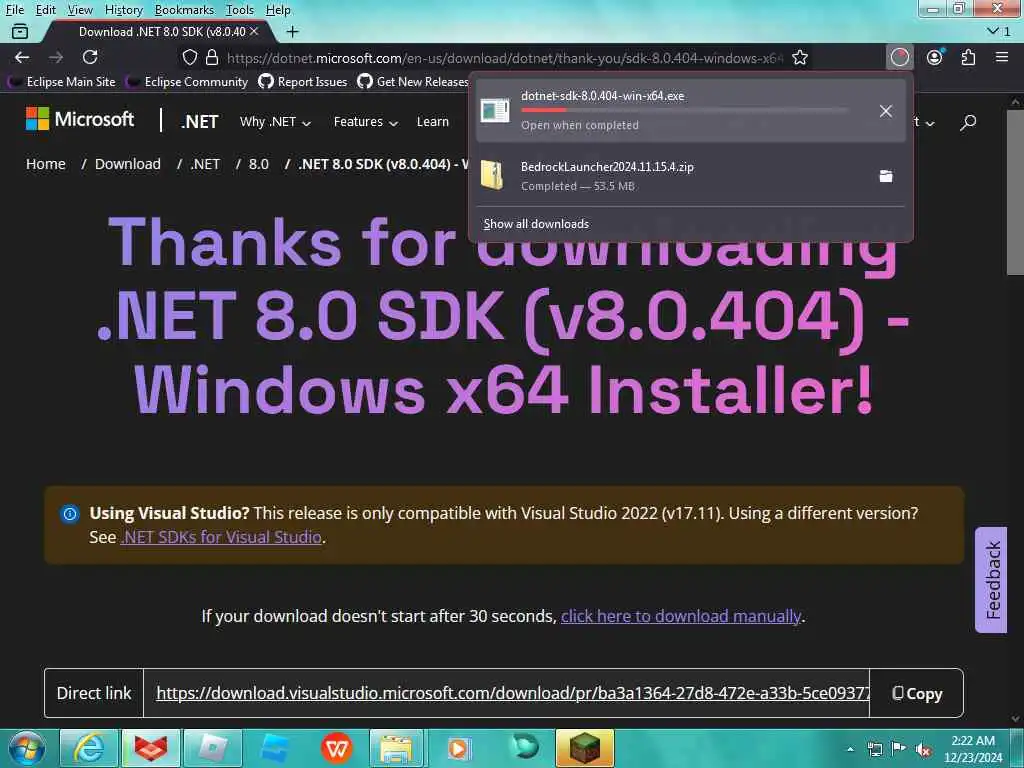Open the Feedback side tab
This screenshot has height=768, width=1024.
[991, 580]
